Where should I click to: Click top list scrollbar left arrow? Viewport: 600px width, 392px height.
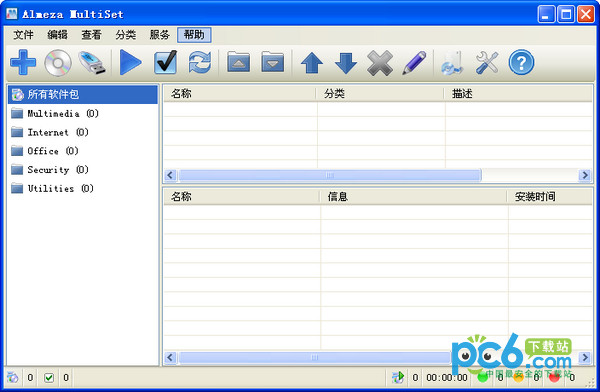click(170, 175)
